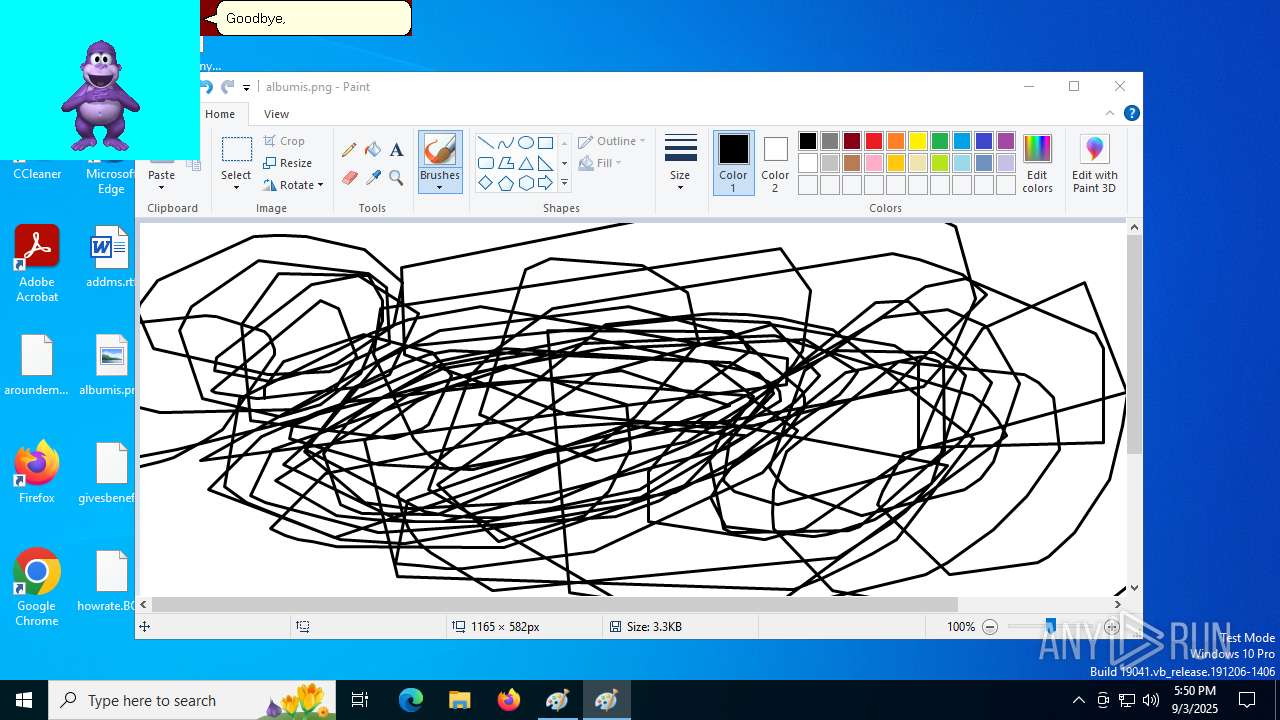Choose the Right triangle shape

tap(545, 163)
